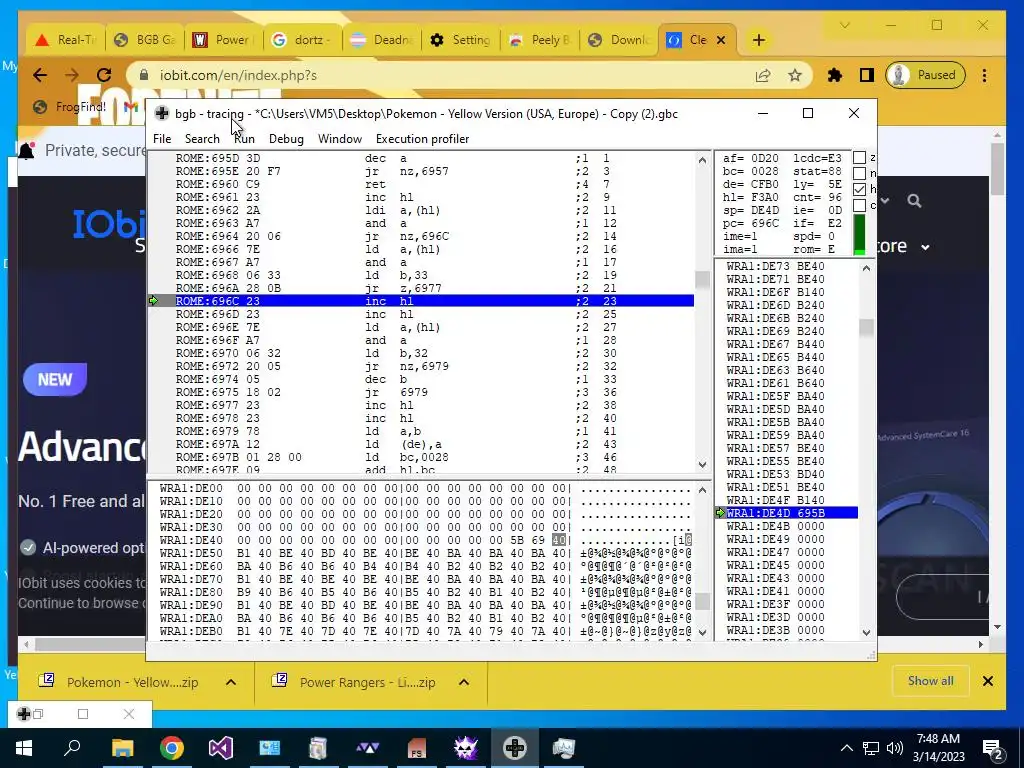Click the af= 0D20 register value
The width and height of the screenshot is (1024, 768).
coord(750,158)
